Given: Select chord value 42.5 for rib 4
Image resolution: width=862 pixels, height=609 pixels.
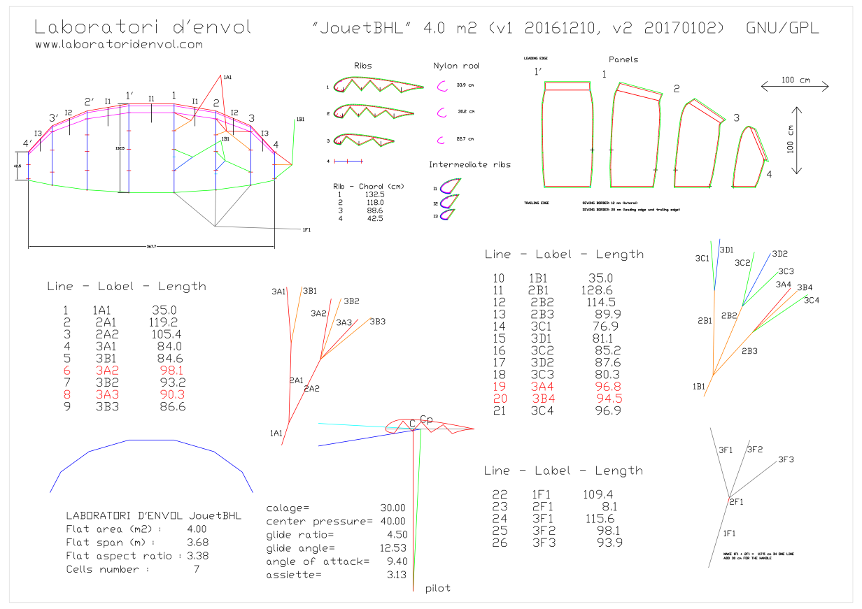Looking at the screenshot, I should pos(375,219).
